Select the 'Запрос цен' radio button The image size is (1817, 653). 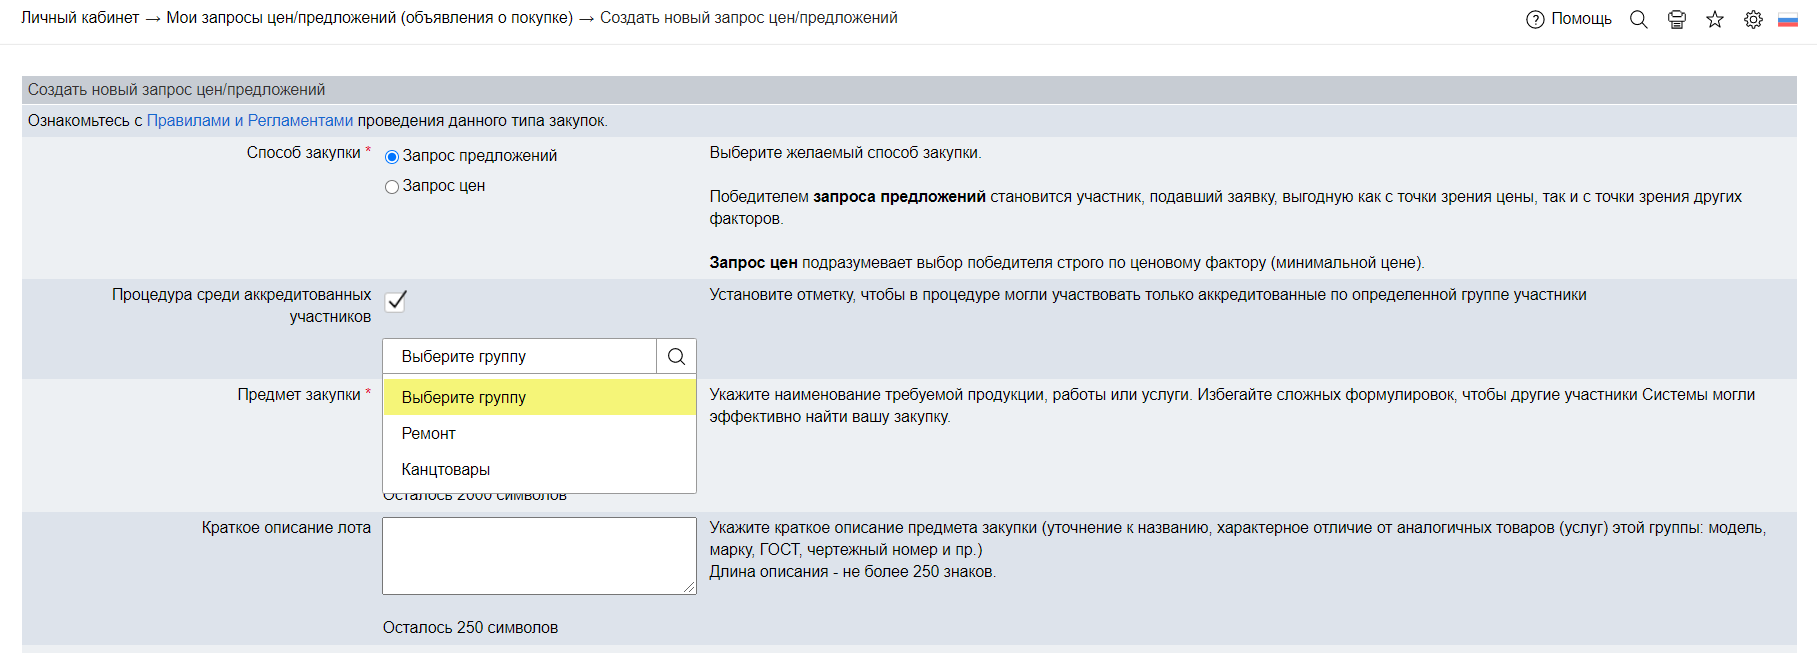[x=392, y=187]
